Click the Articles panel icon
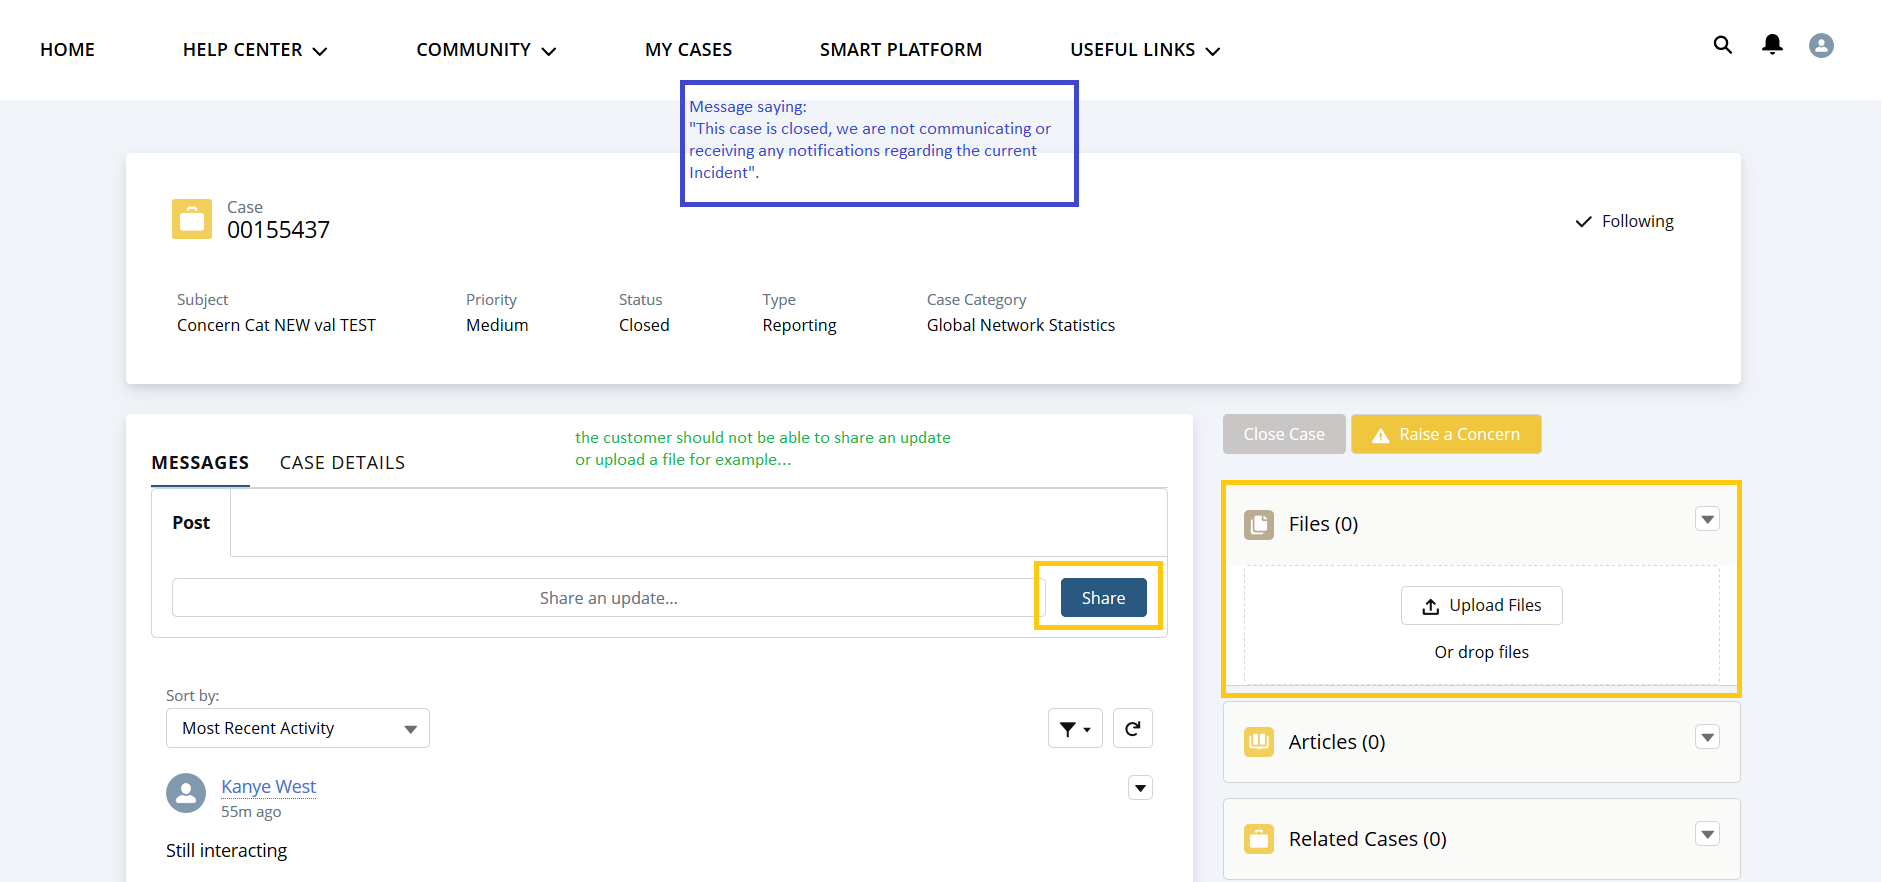1882x882 pixels. (1259, 742)
